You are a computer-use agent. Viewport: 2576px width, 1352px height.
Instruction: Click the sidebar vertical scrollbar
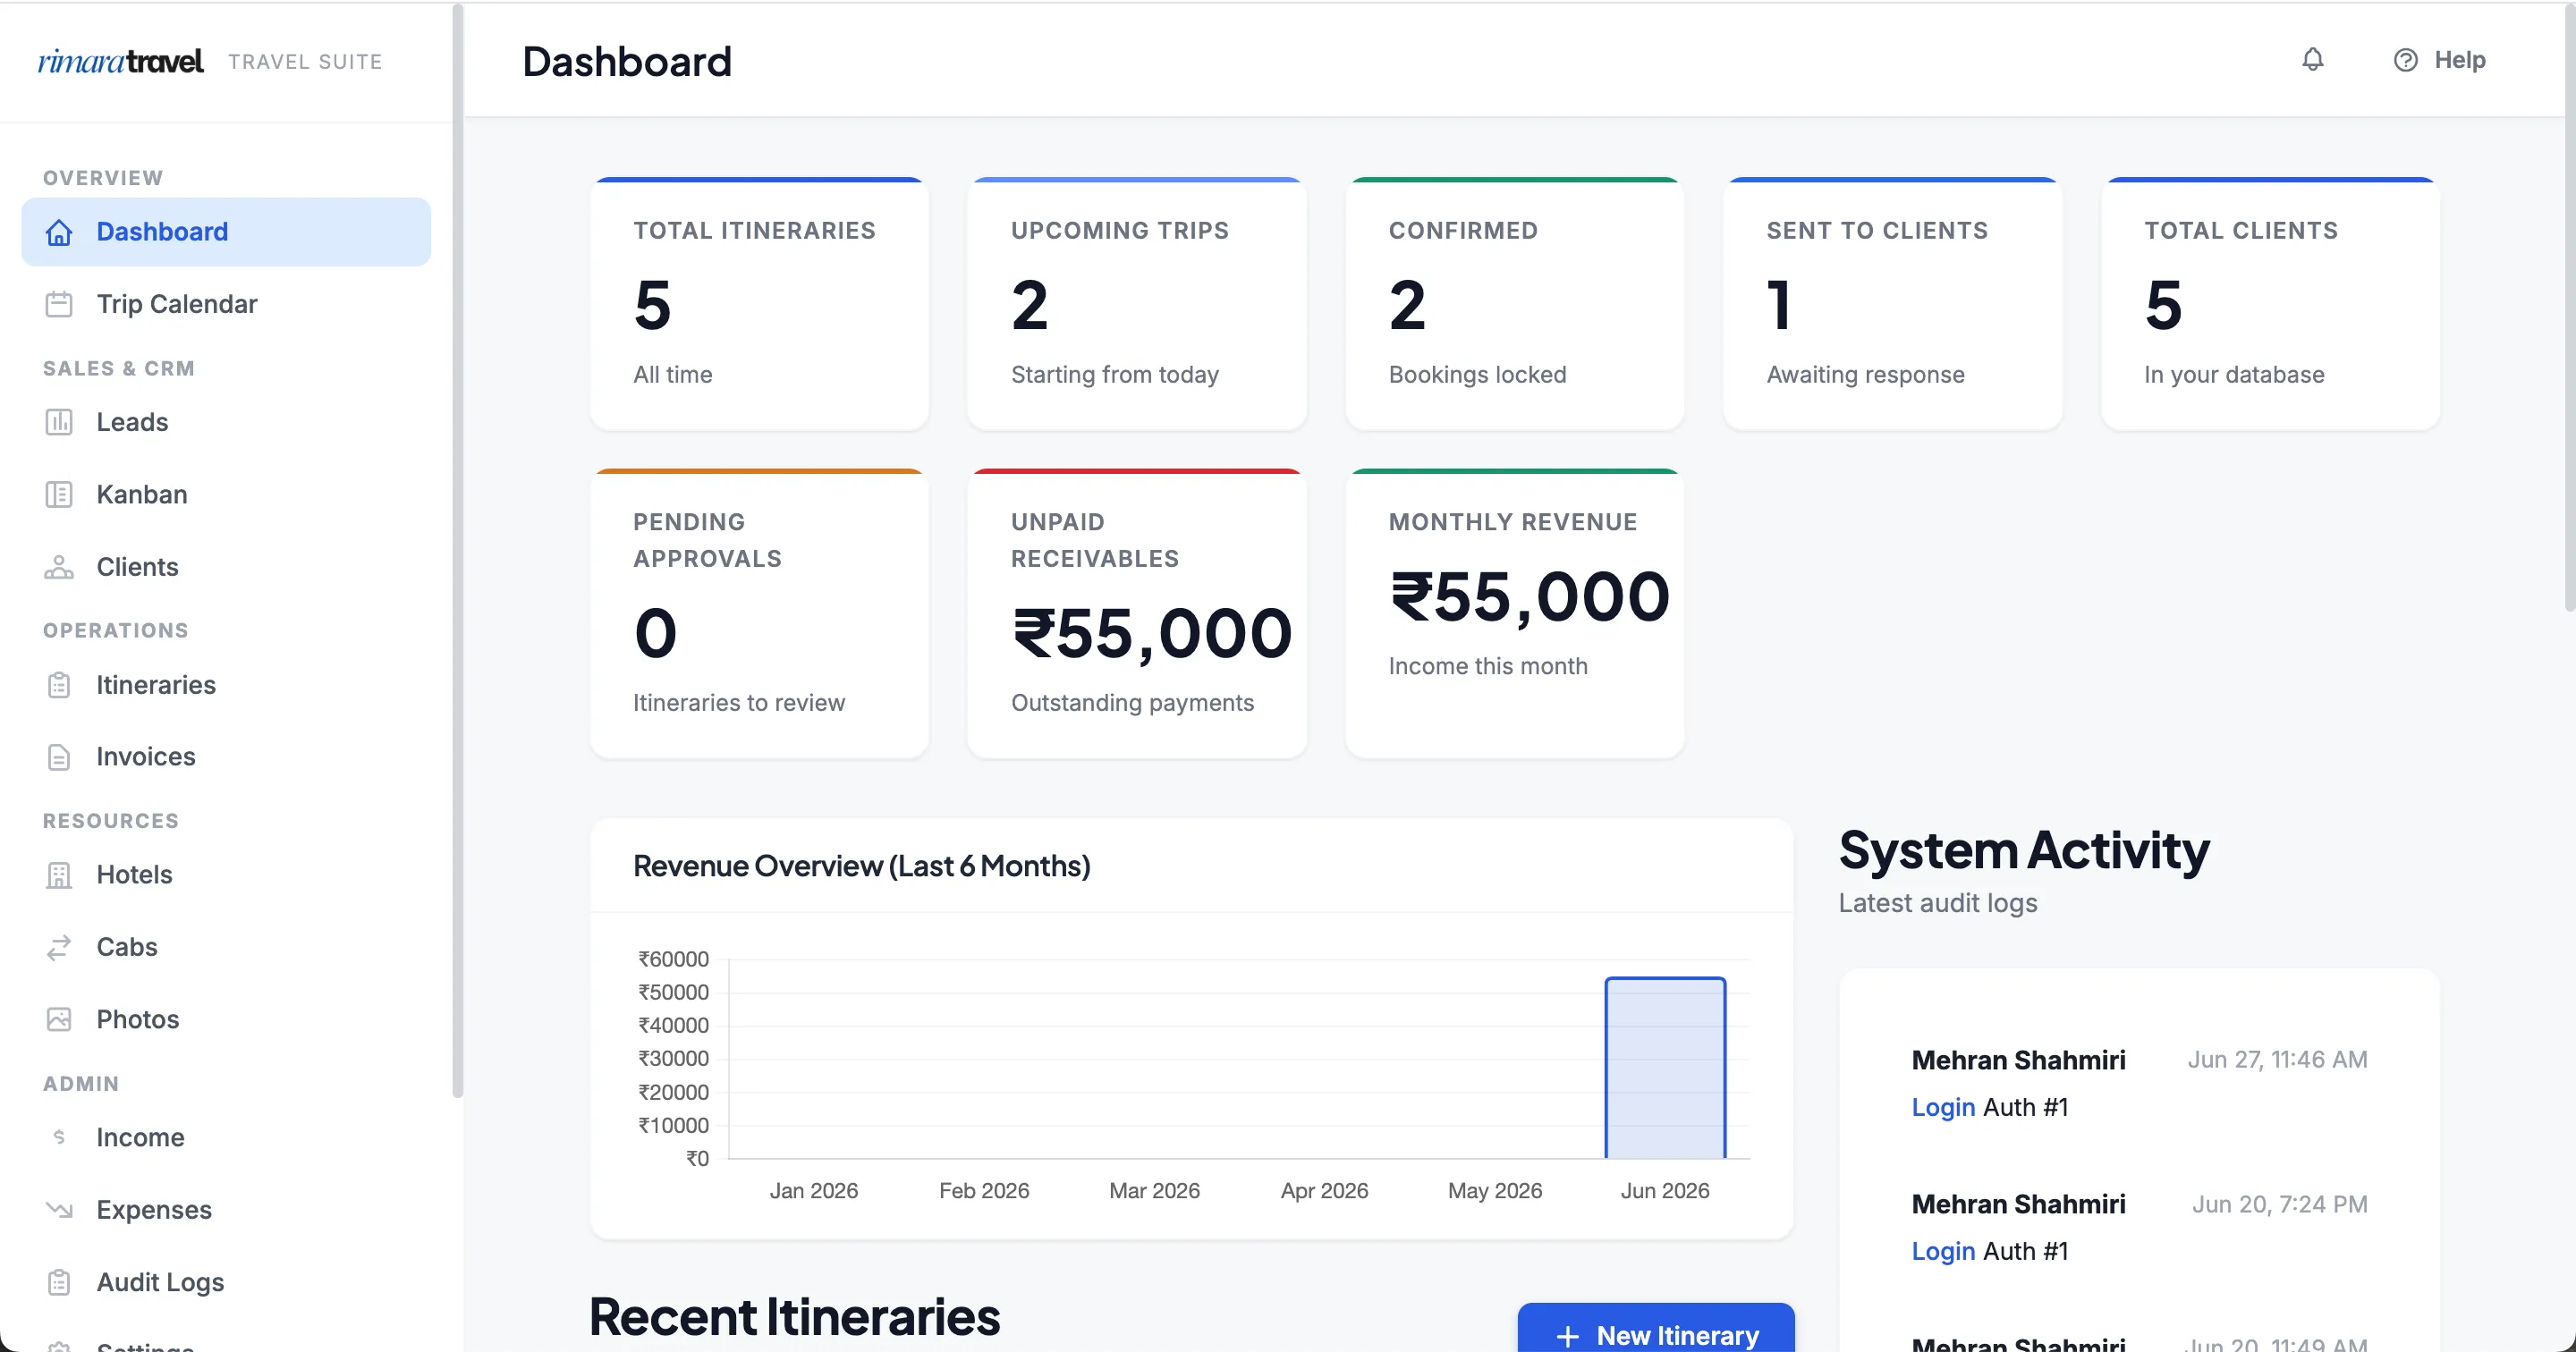click(458, 550)
